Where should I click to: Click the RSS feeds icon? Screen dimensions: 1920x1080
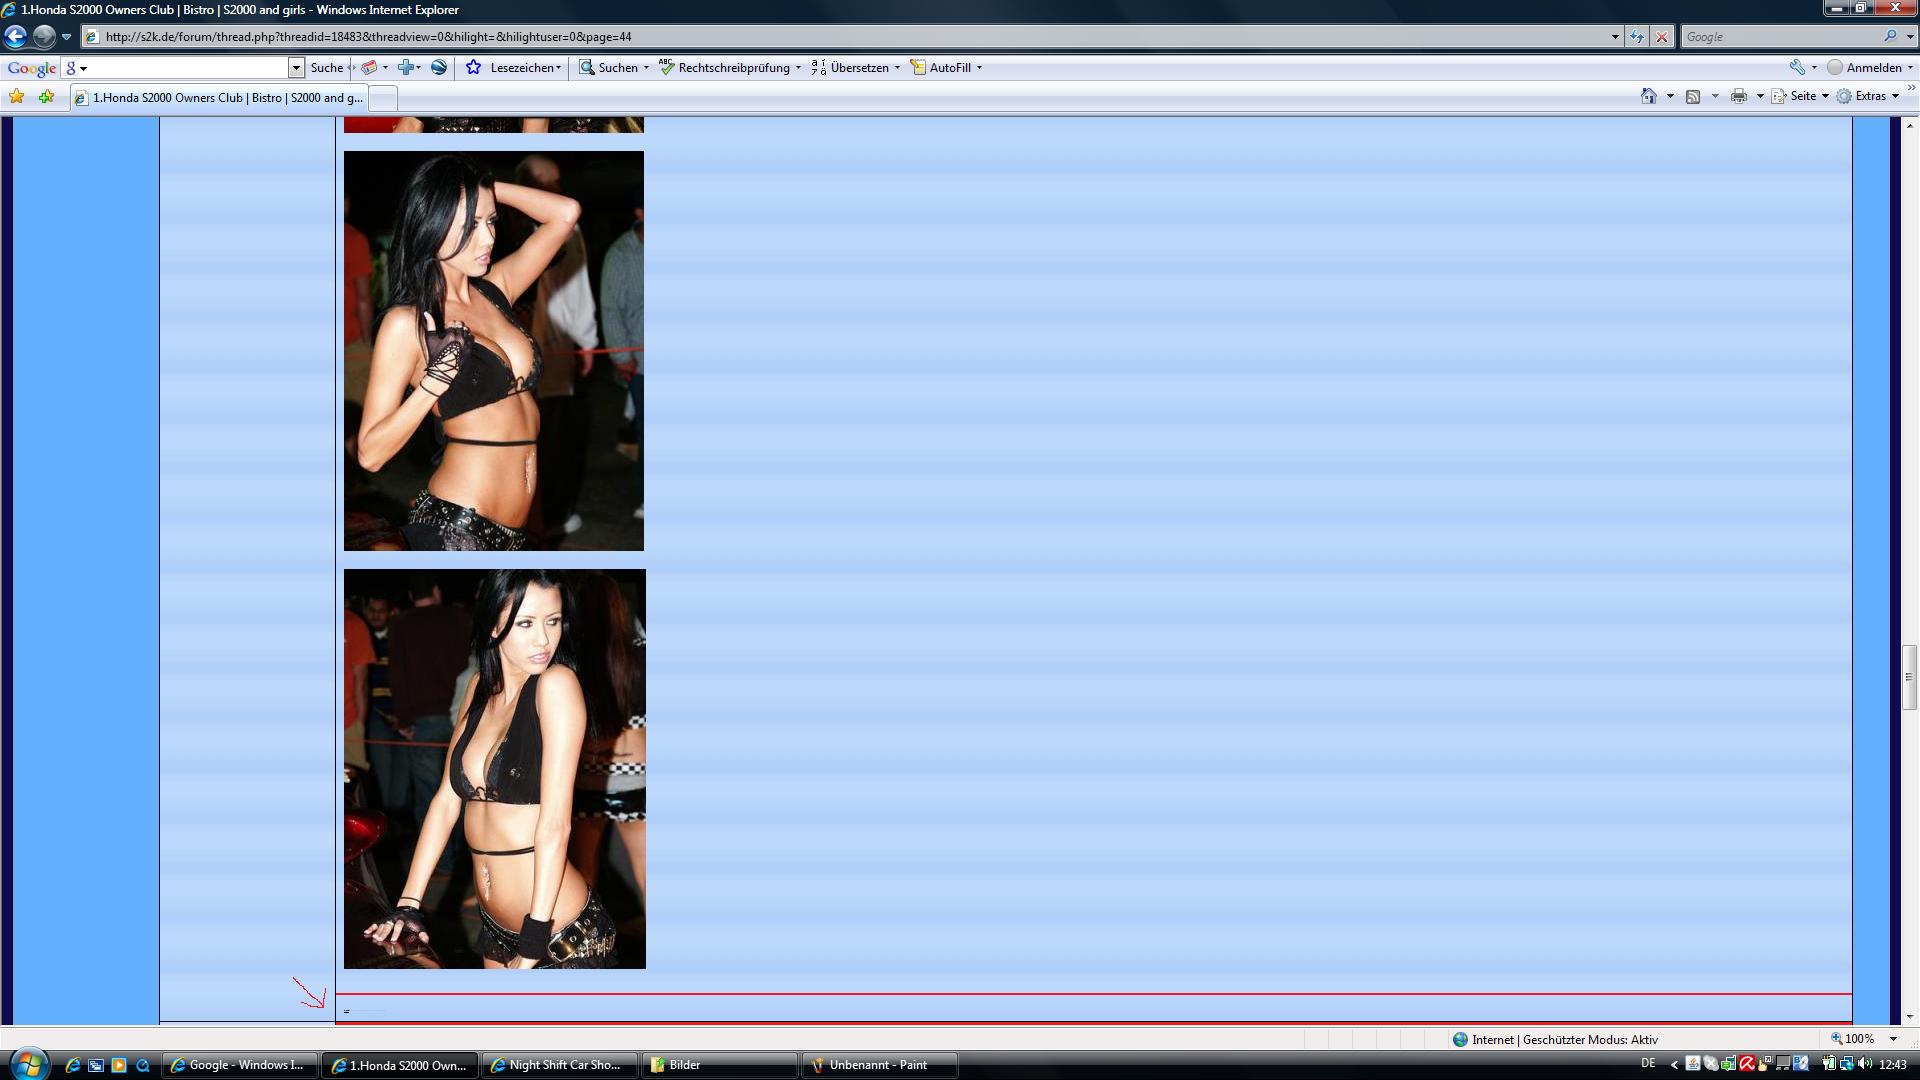[1693, 96]
